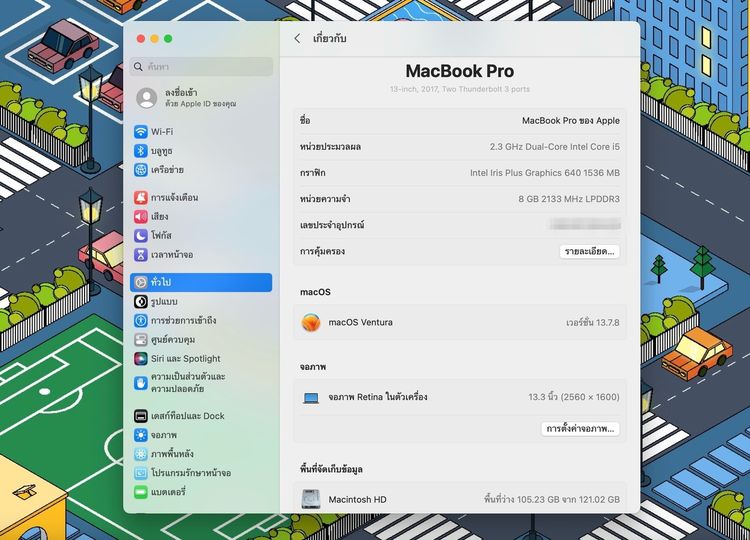Click the macOS Ventura logo icon
The image size is (750, 540).
[x=311, y=322]
